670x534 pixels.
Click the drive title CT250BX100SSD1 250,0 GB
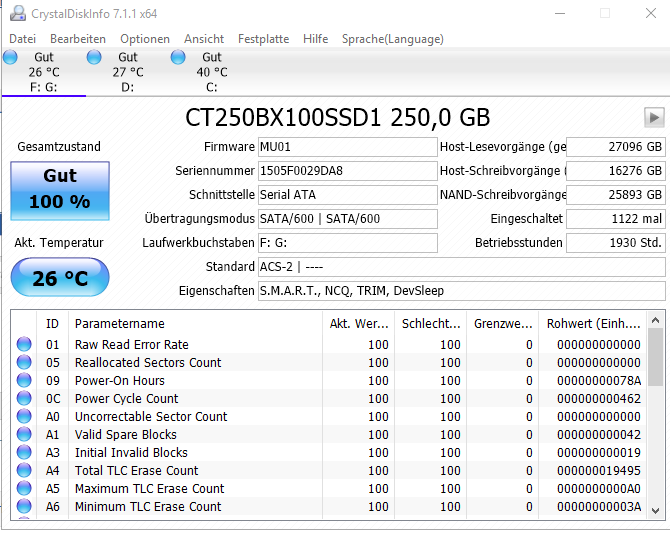pos(337,117)
